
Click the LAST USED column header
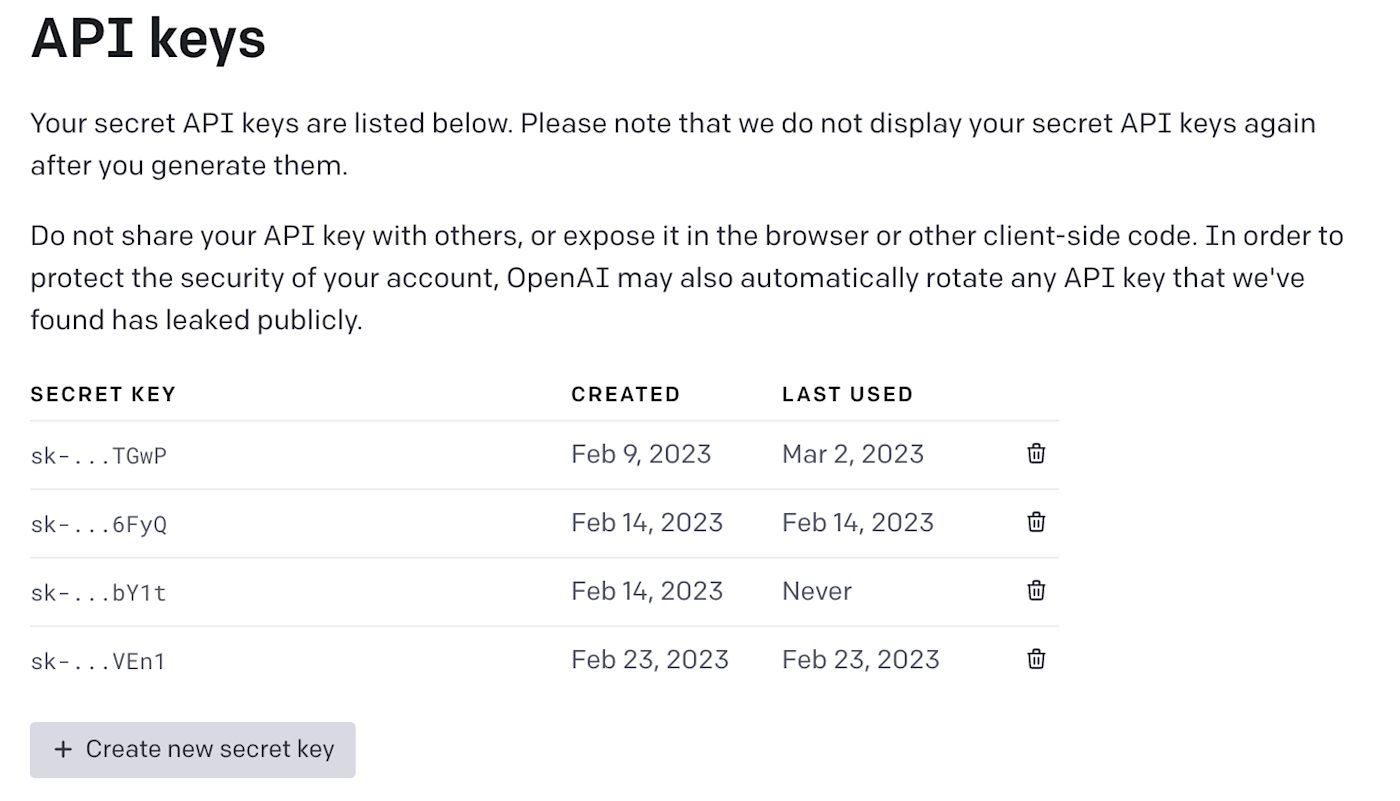(x=847, y=394)
